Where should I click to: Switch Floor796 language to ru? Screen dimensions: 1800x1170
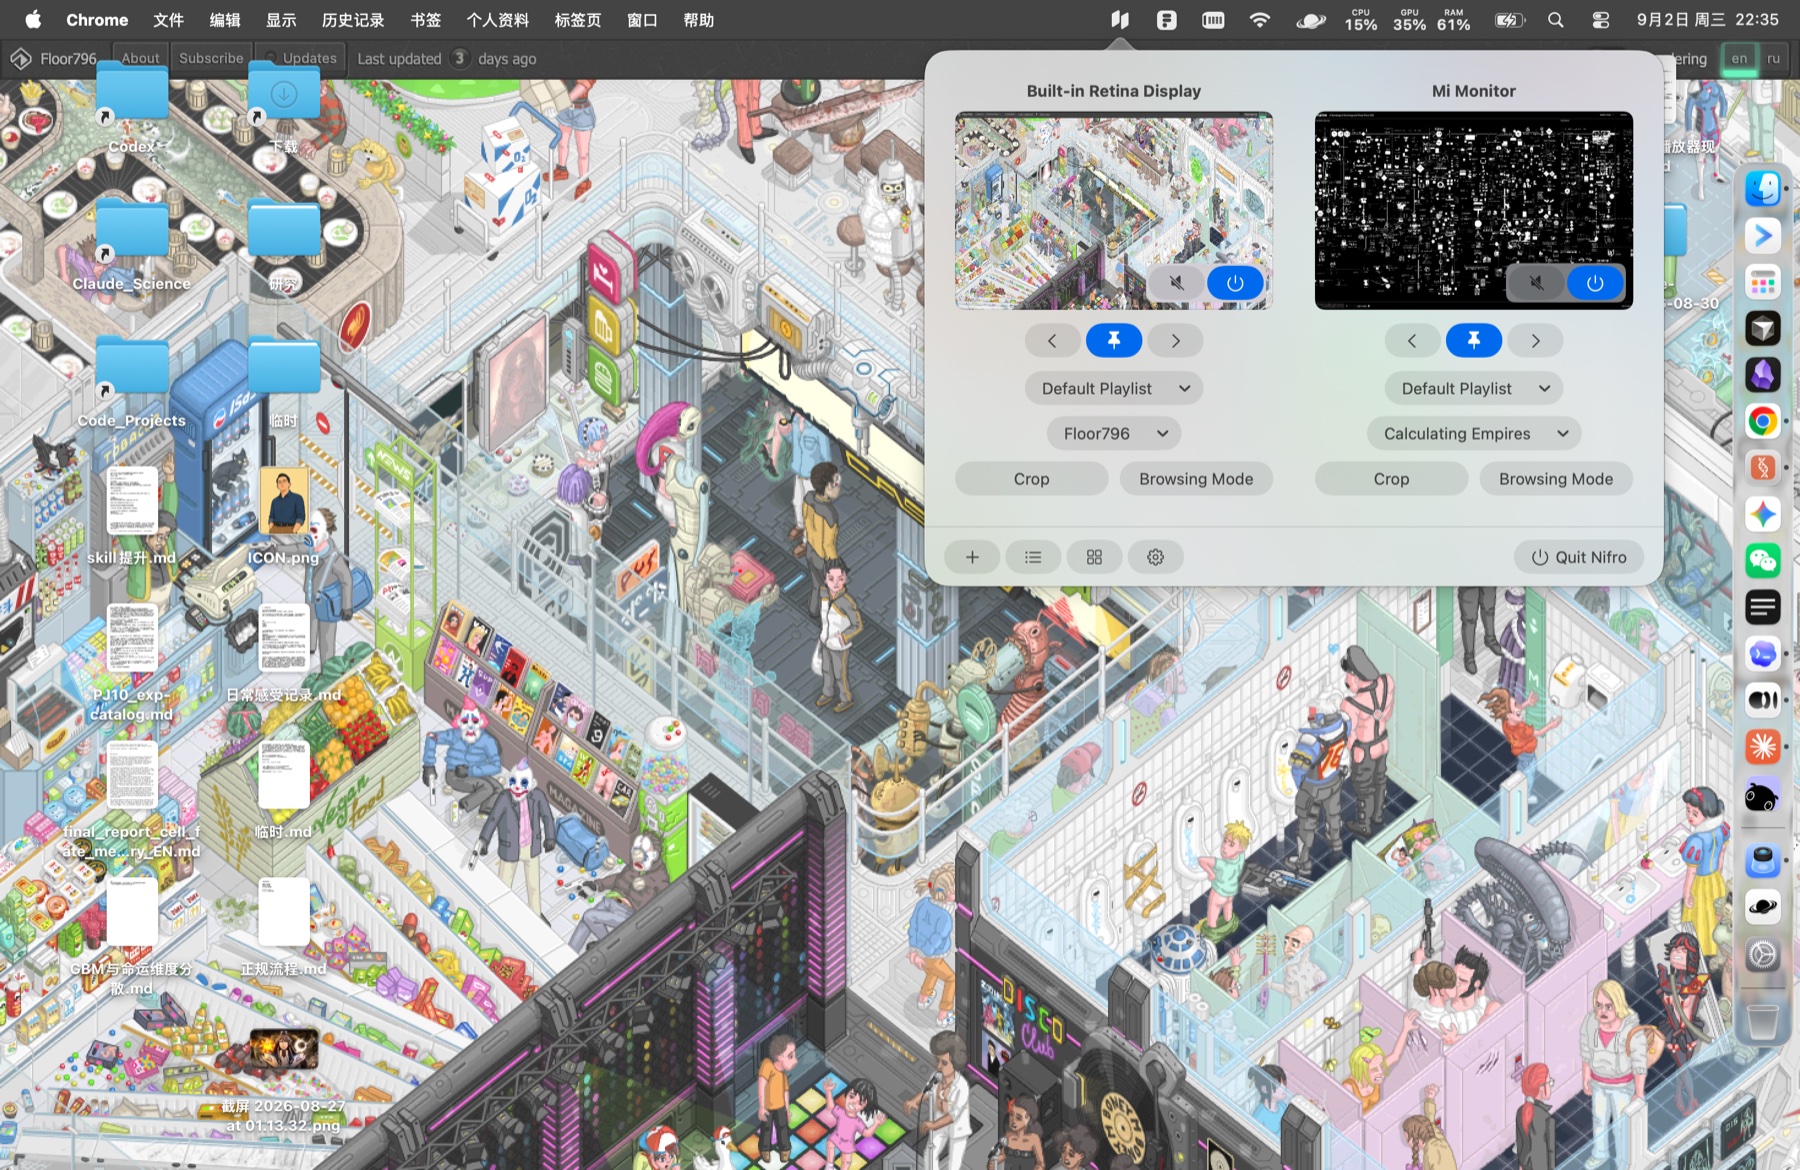pos(1773,58)
